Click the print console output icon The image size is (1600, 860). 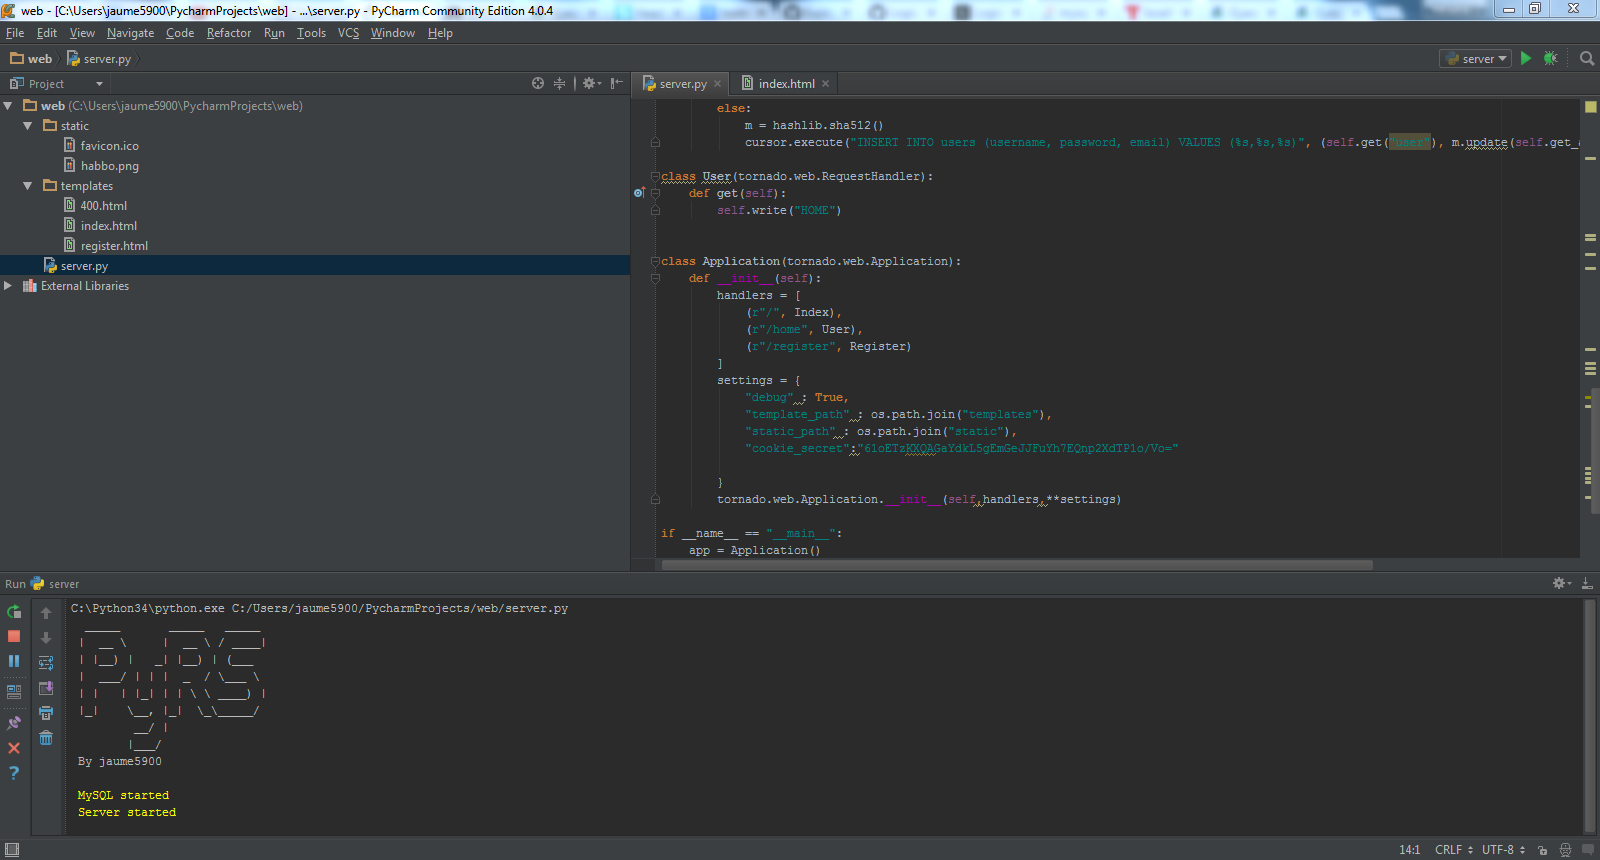pyautogui.click(x=46, y=713)
